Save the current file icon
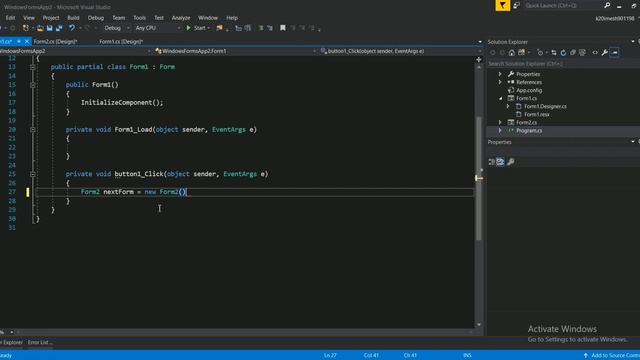 49,28
